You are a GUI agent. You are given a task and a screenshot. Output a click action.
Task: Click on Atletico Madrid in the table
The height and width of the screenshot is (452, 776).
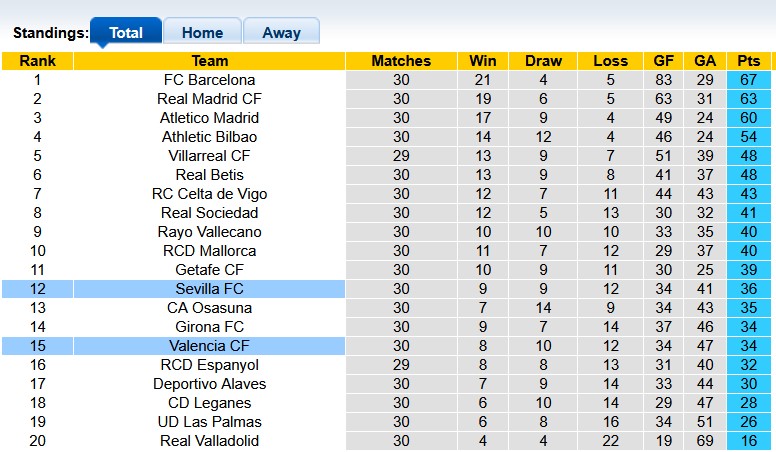pos(210,118)
